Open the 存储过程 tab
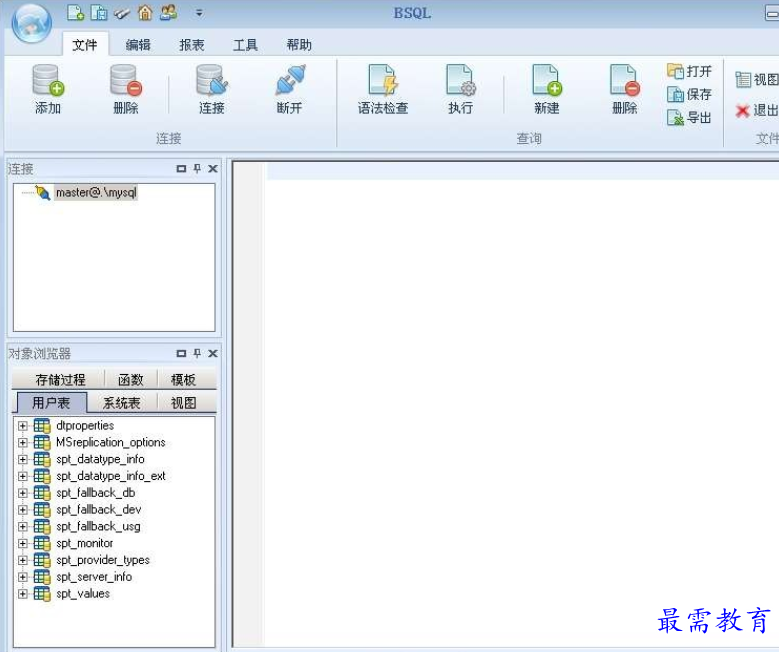 pyautogui.click(x=60, y=380)
